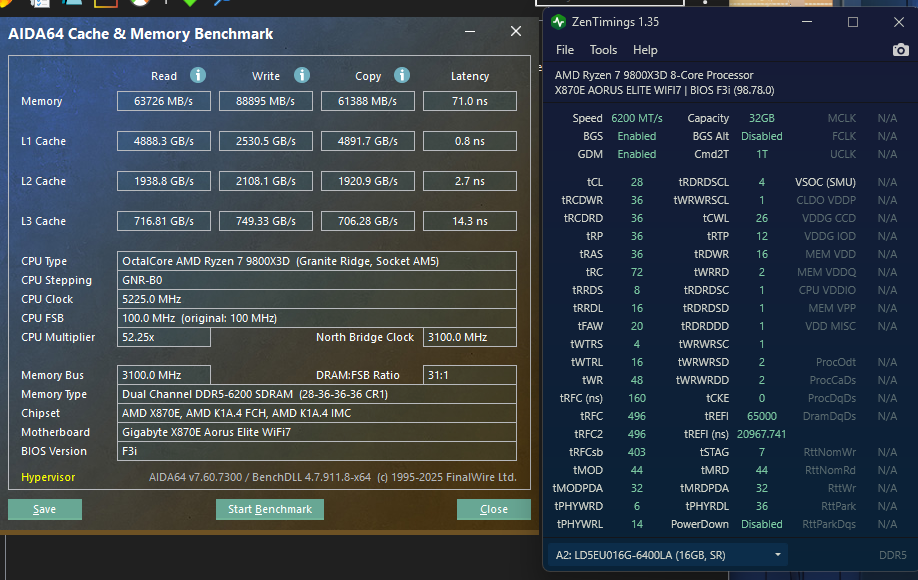Image resolution: width=918 pixels, height=580 pixels.
Task: Open the File menu in ZenTimings
Action: coord(565,50)
